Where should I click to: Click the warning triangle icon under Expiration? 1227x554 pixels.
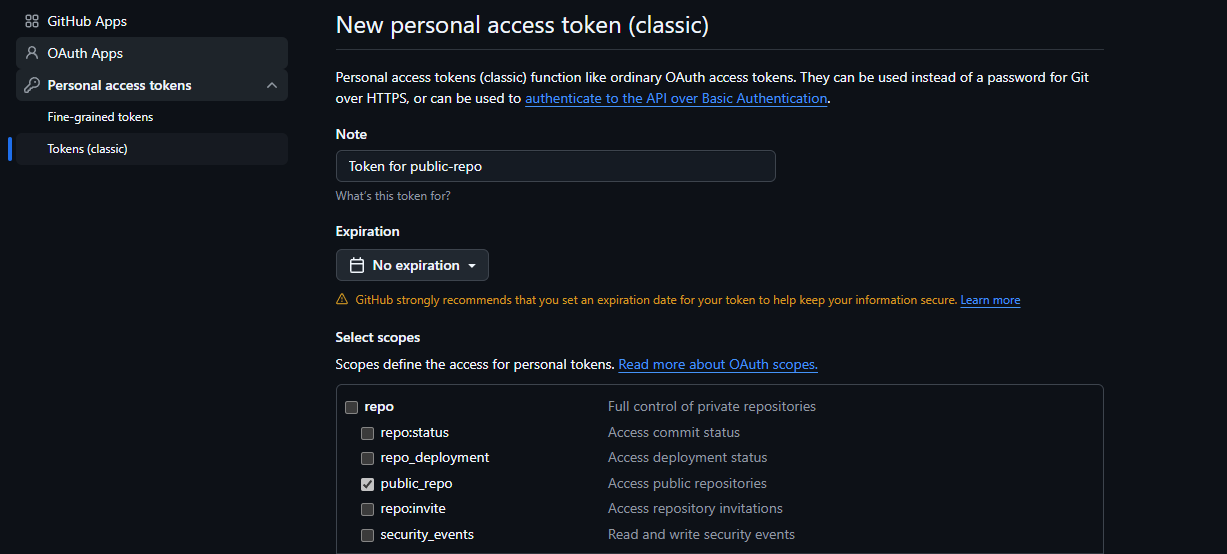(342, 300)
